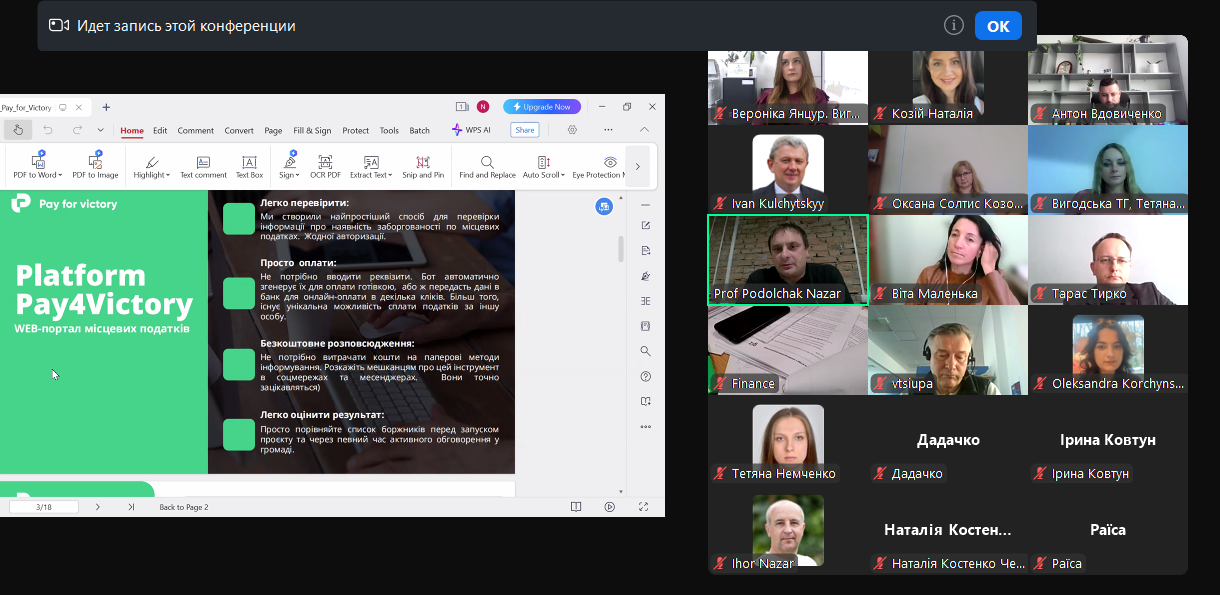Open the help question mark icon

coord(645,376)
